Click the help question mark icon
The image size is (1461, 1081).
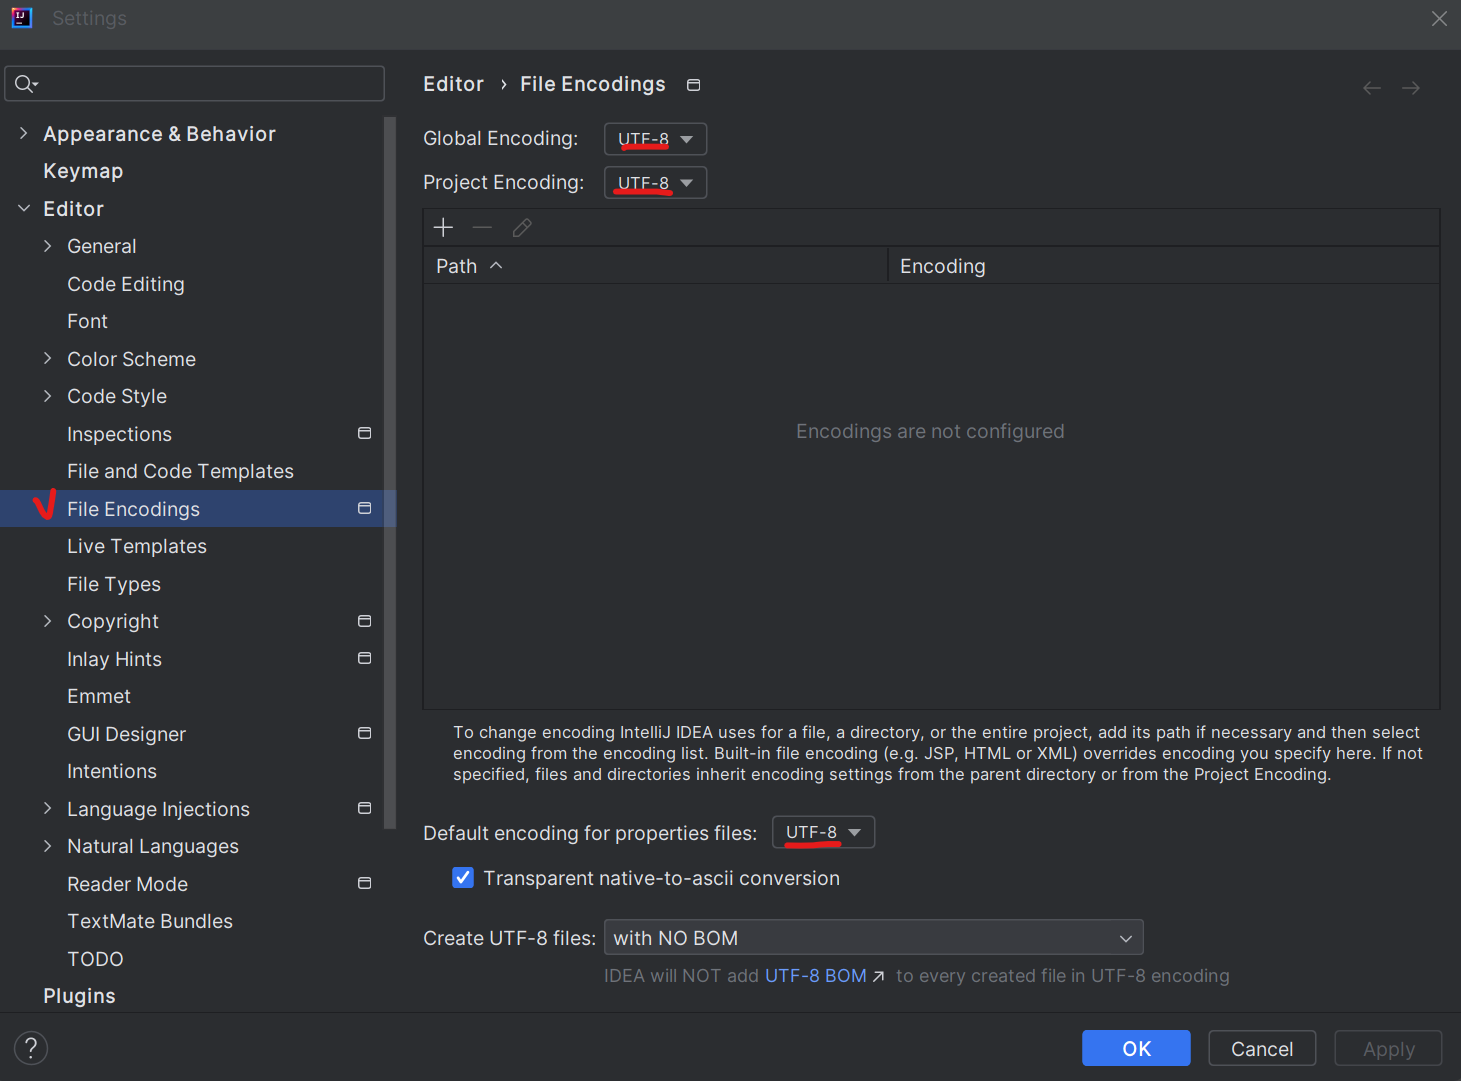[31, 1048]
